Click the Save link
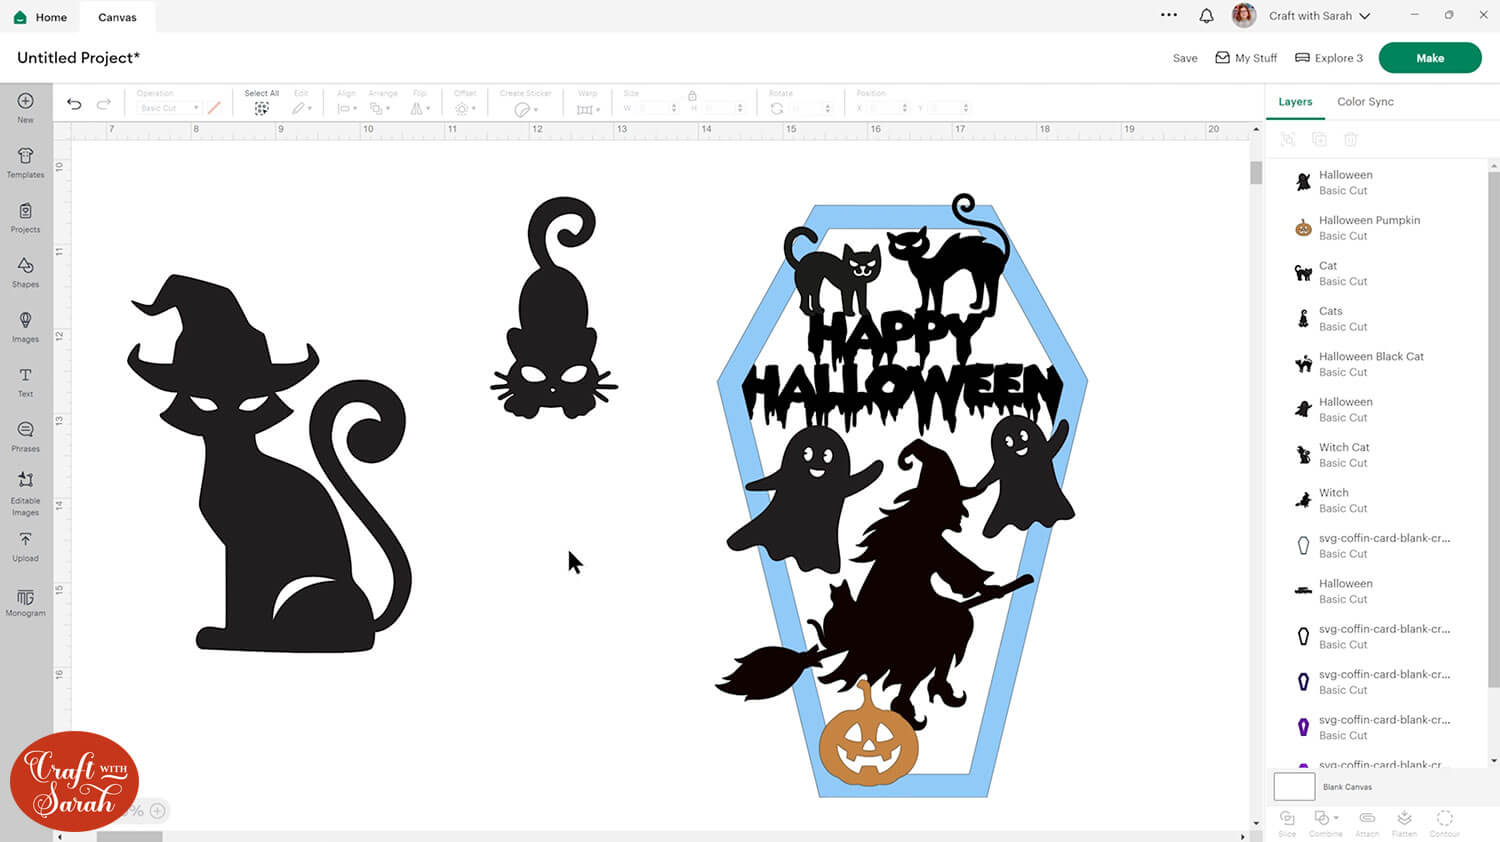Screen dimensions: 1500x842 1185,58
